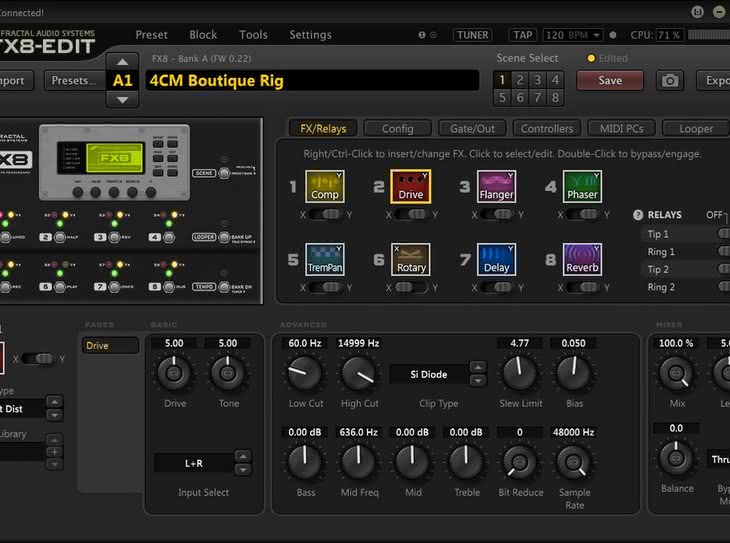
Task: Open the Block menu
Action: pyautogui.click(x=203, y=35)
